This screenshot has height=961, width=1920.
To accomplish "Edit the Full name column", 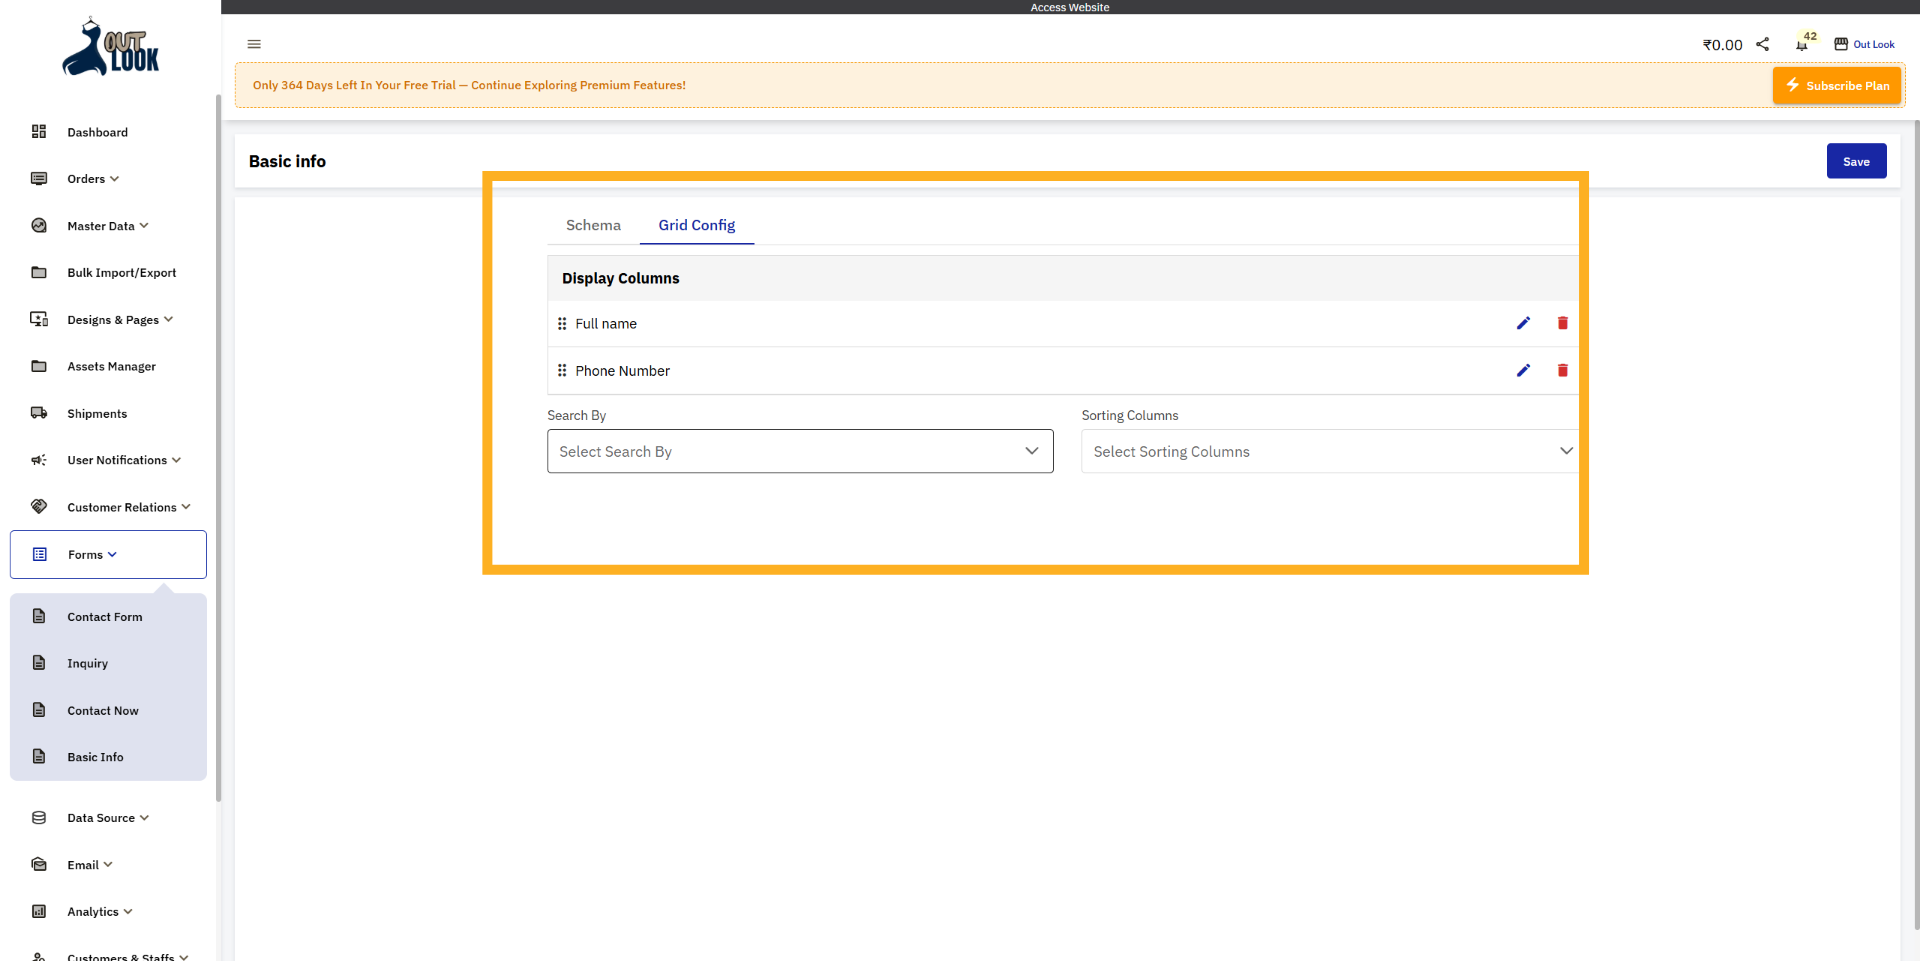I will coord(1523,323).
